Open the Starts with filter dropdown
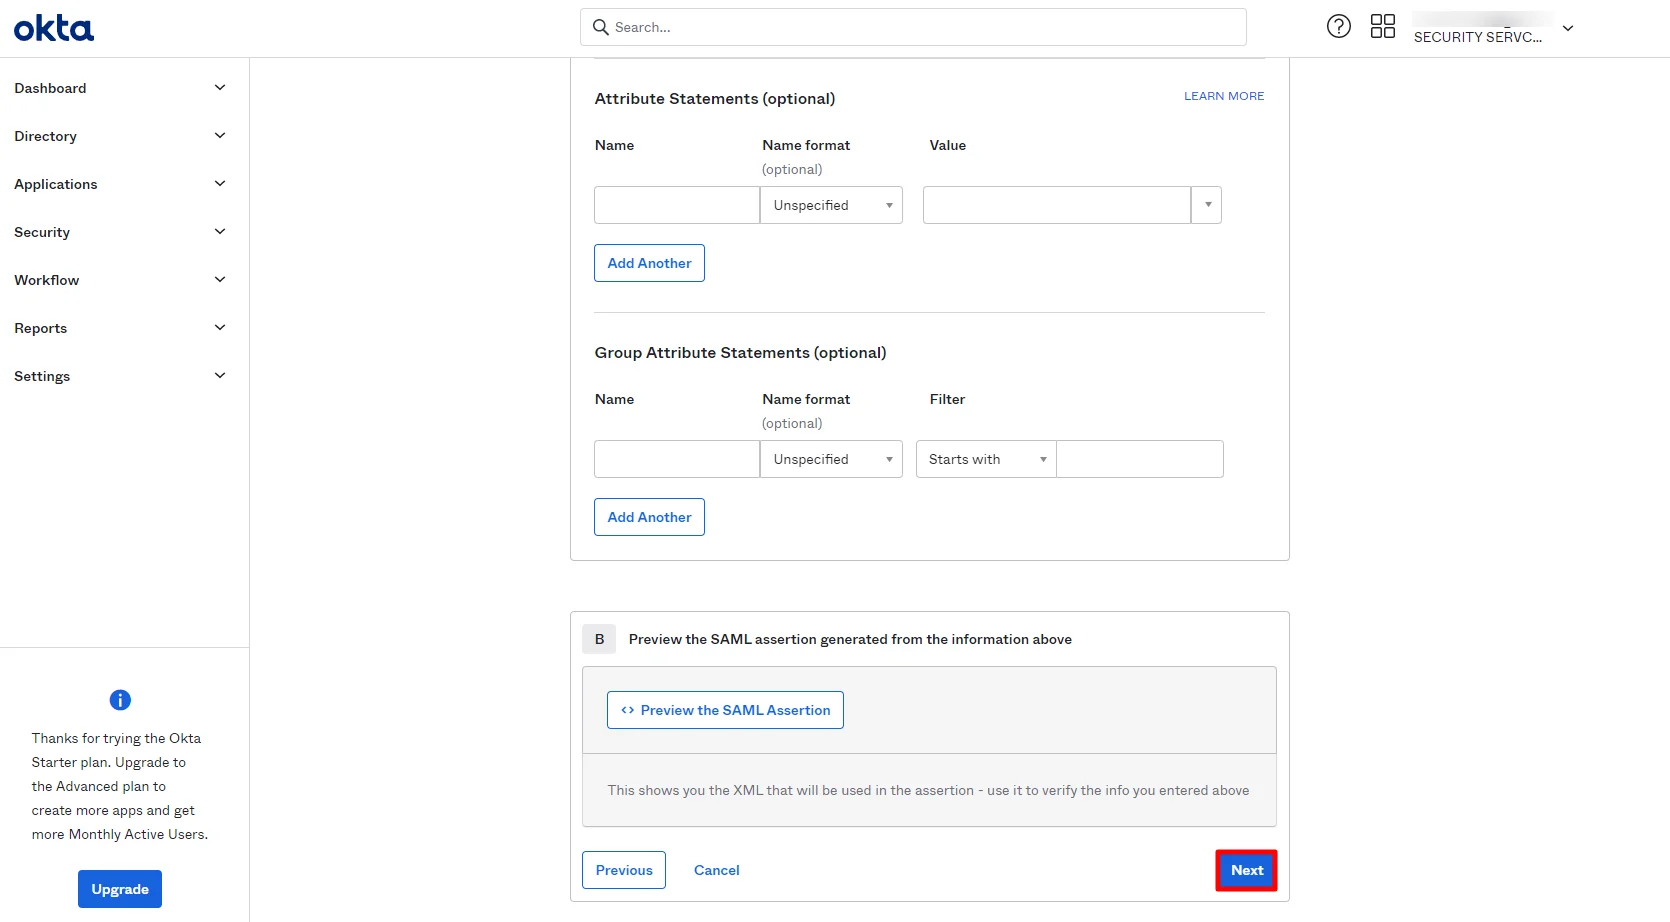The image size is (1670, 922). (984, 458)
